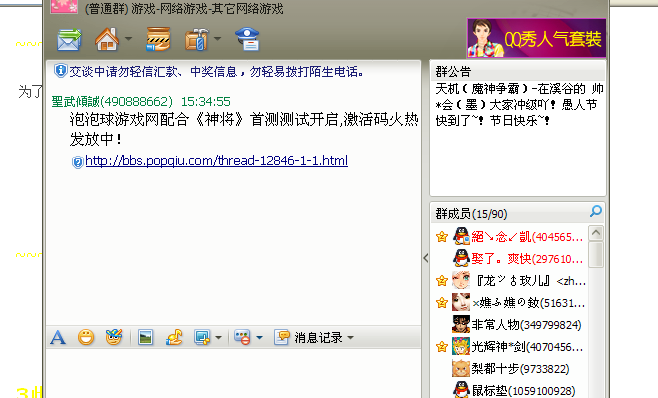
Task: Click into the message input box
Action: coord(233,373)
